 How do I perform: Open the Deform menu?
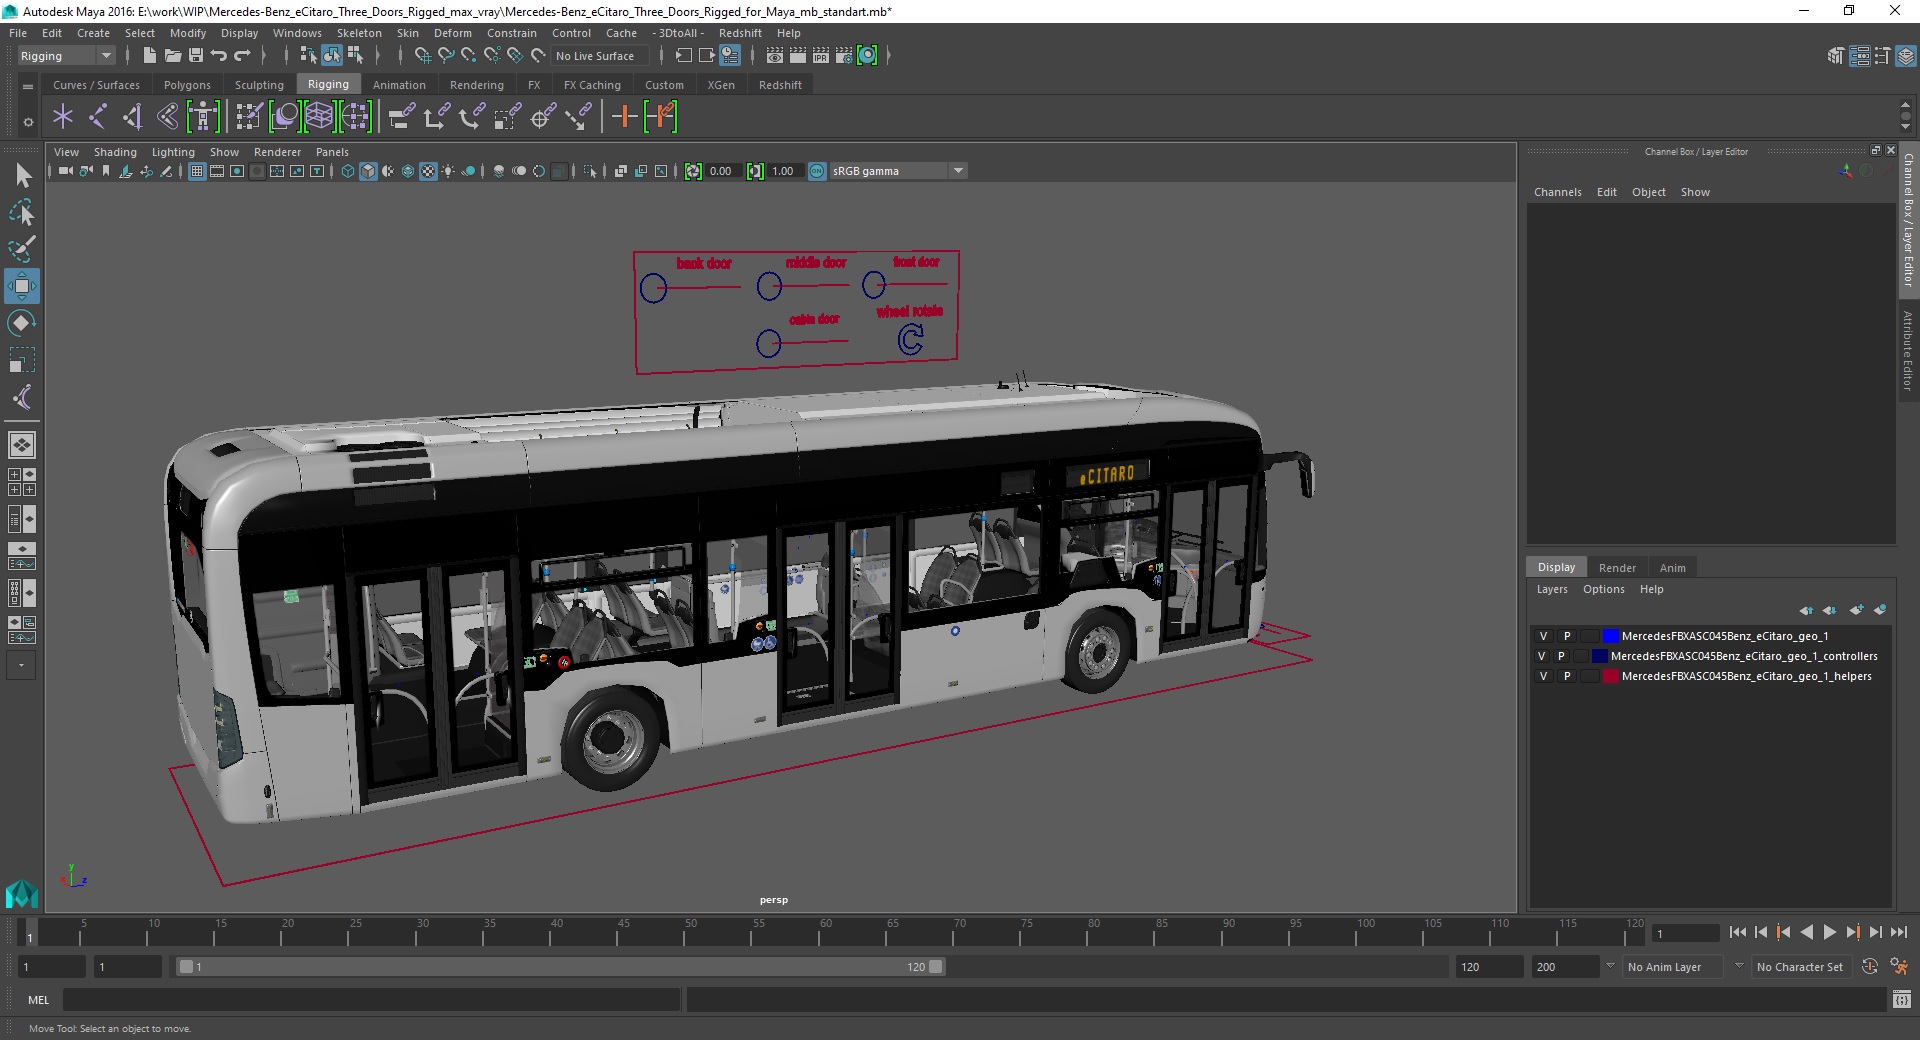click(x=452, y=33)
